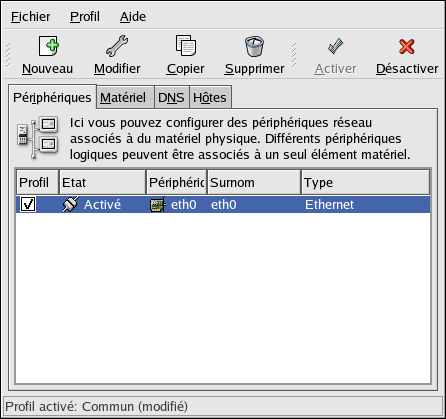The width and height of the screenshot is (446, 419).
Task: Click the plug icon beside Activé
Action: 71,204
